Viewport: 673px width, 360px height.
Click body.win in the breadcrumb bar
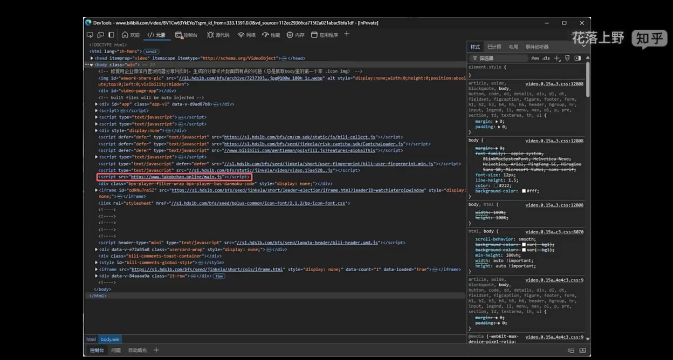110,339
